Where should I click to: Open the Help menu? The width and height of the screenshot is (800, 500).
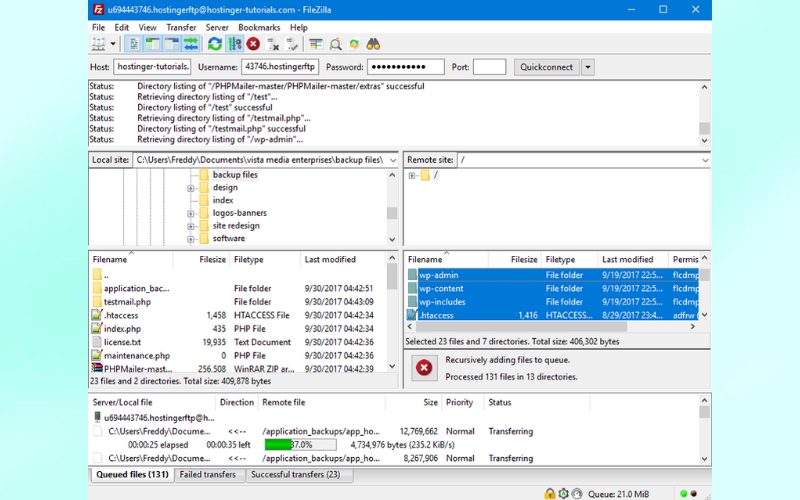(298, 28)
